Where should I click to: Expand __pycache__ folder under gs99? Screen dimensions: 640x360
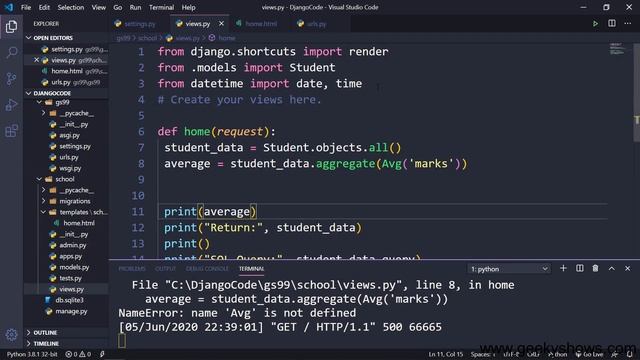coord(43,113)
